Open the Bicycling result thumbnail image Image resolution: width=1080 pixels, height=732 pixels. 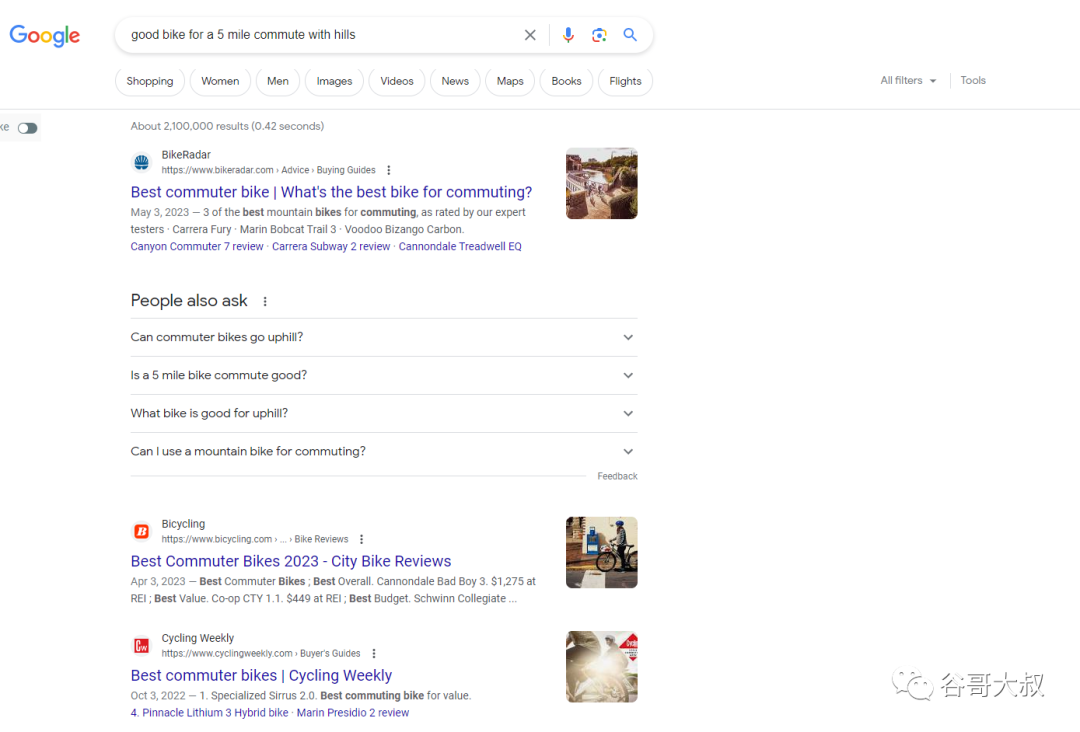pos(601,552)
